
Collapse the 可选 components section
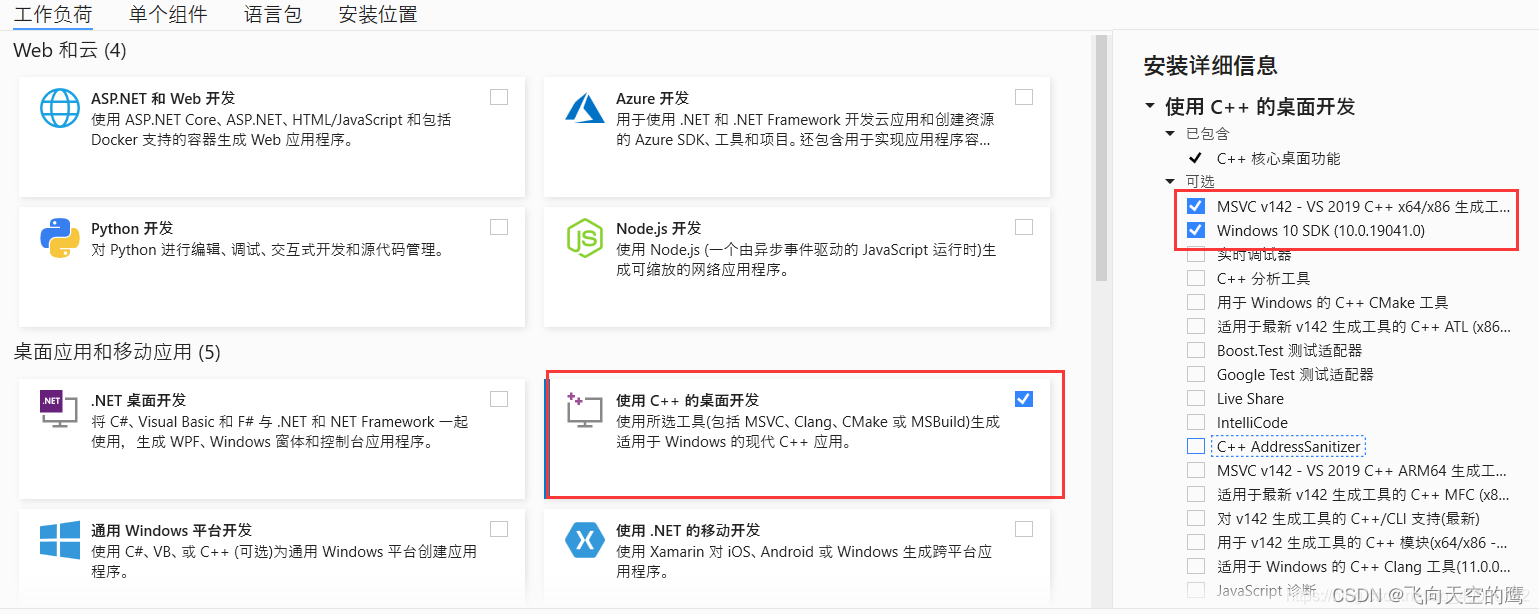[x=1170, y=181]
